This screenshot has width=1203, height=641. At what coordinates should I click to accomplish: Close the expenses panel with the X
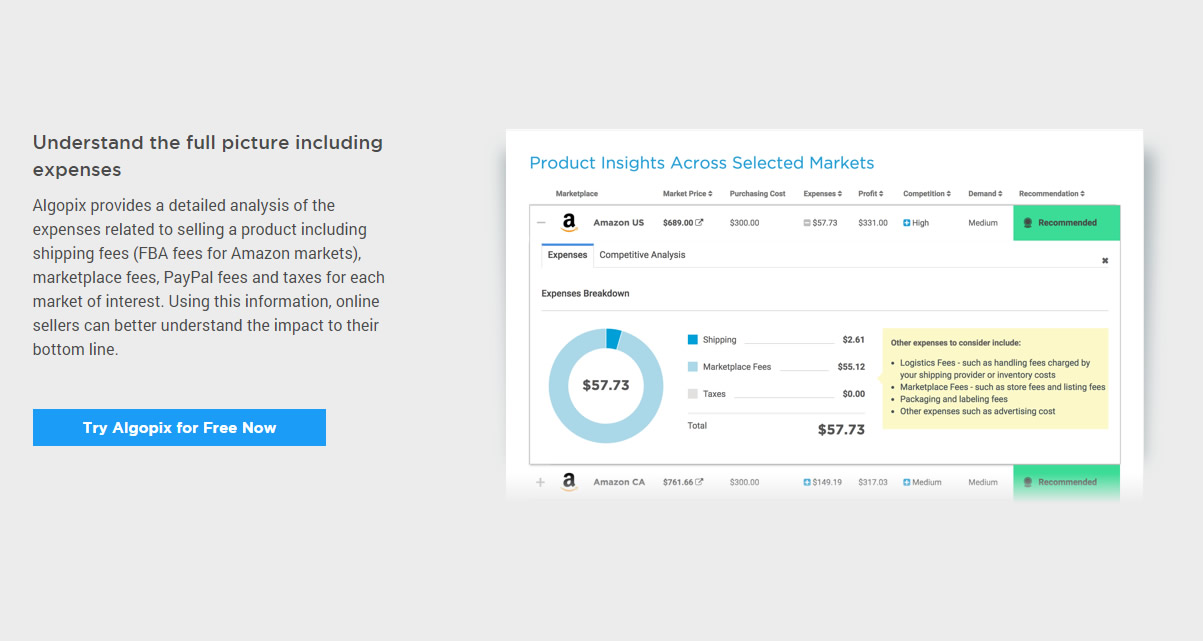tap(1105, 260)
